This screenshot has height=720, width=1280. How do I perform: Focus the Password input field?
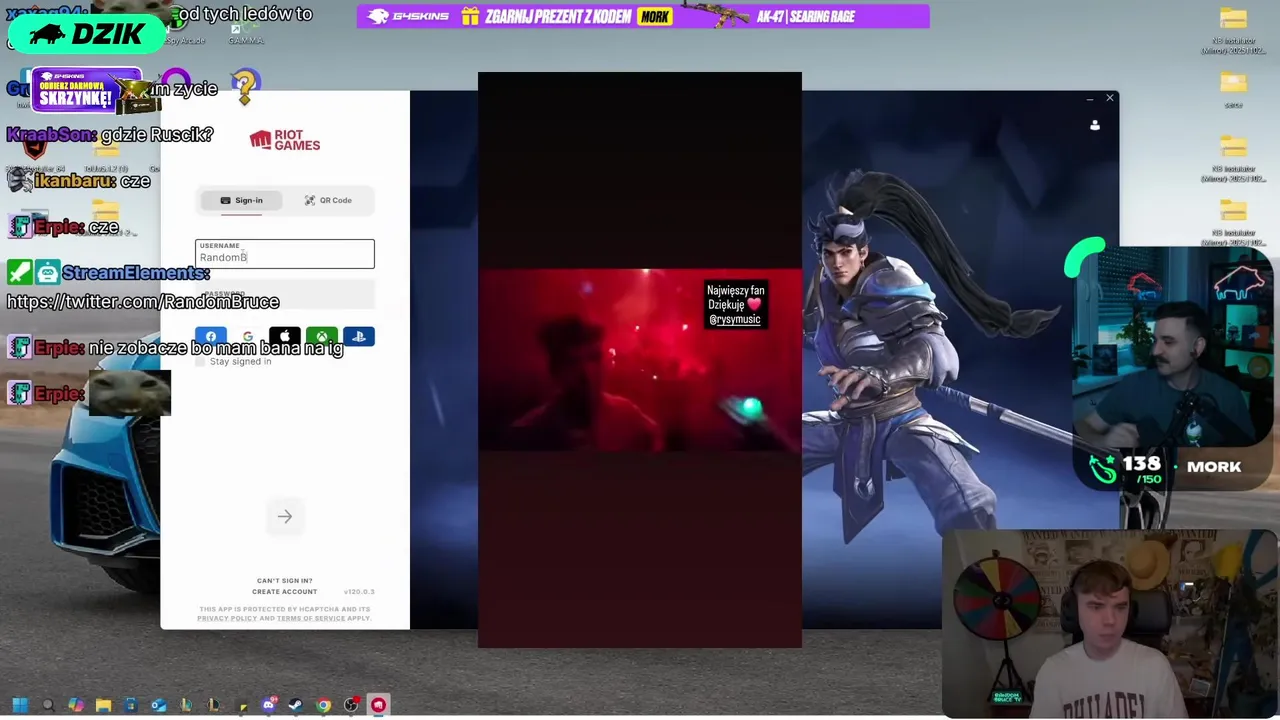(285, 294)
